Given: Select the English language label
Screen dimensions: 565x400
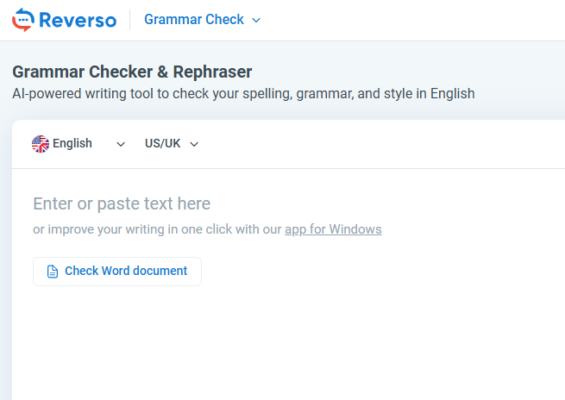Looking at the screenshot, I should (x=72, y=143).
